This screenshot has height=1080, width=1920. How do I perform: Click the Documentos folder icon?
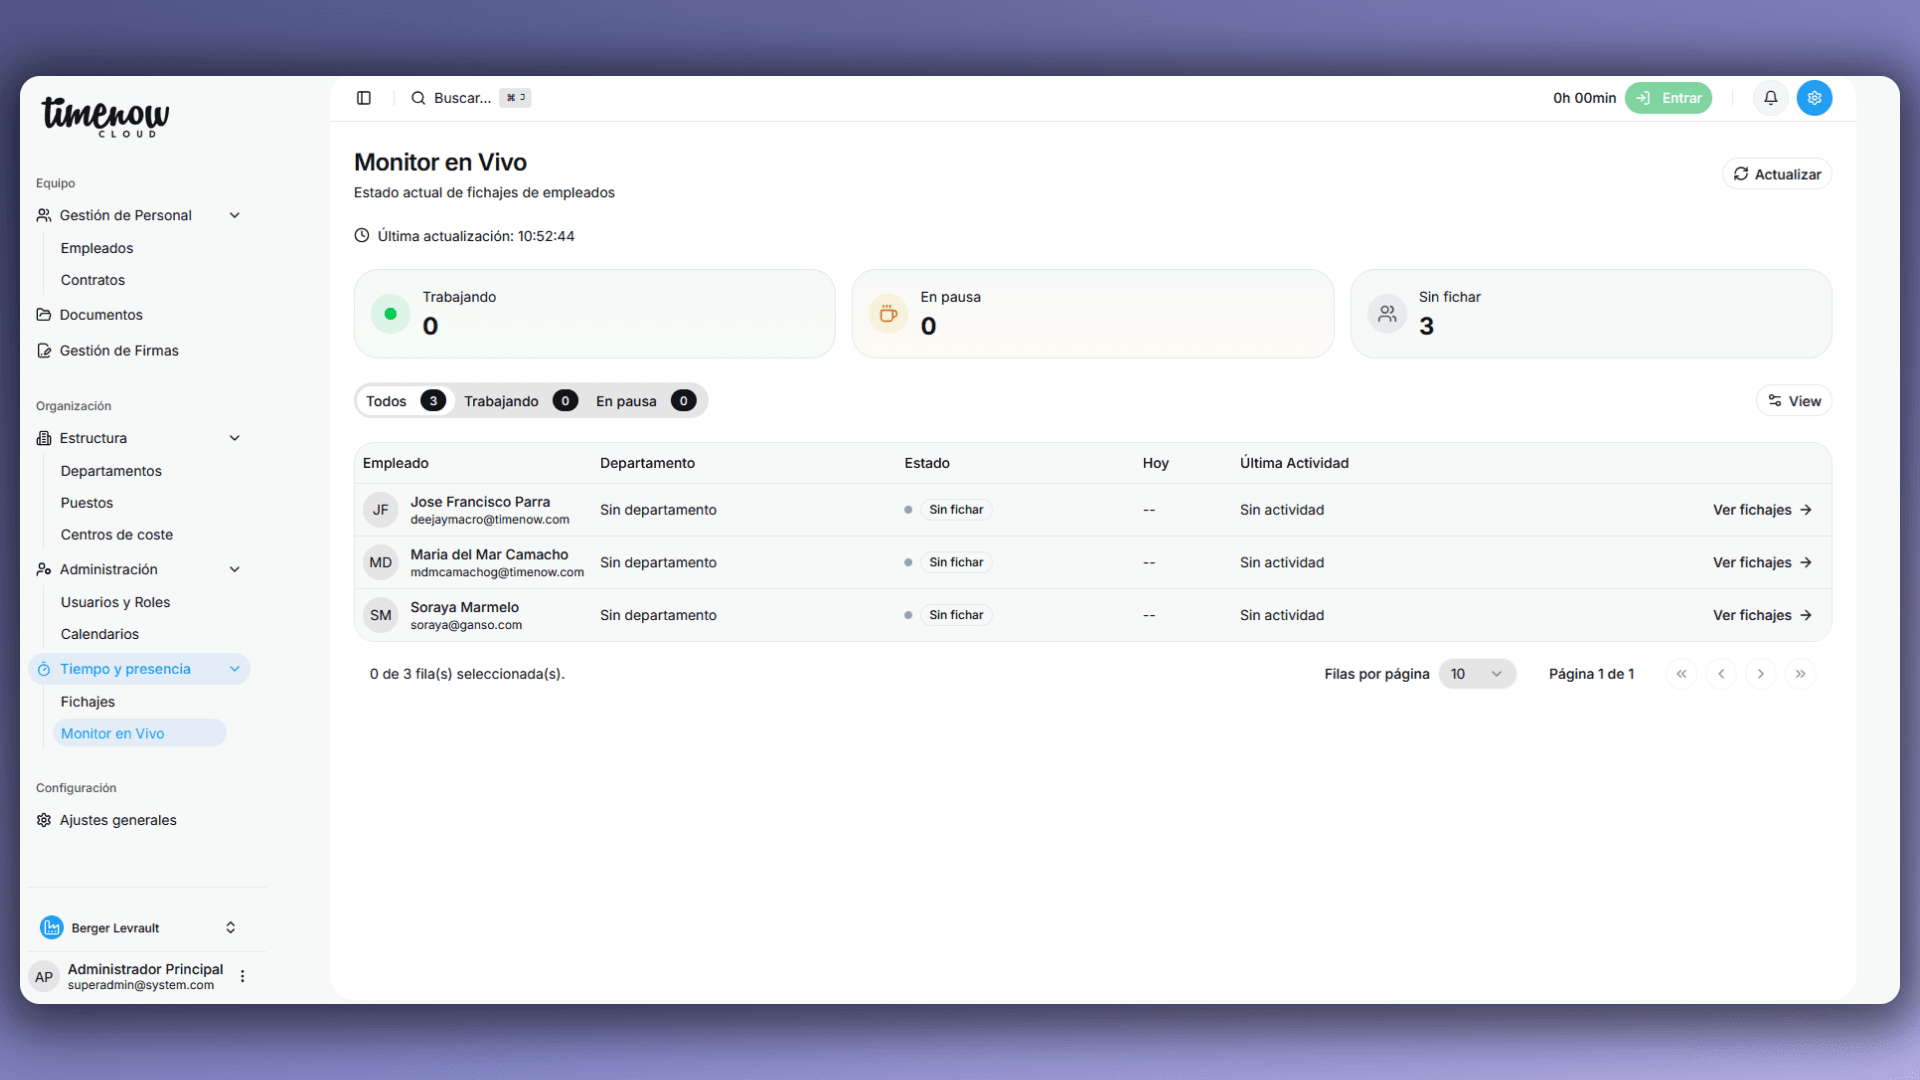point(44,315)
